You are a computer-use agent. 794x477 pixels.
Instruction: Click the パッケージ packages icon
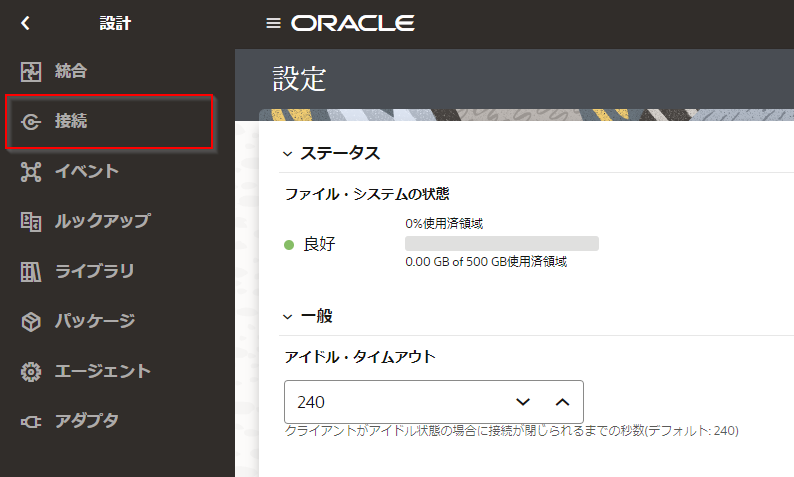click(31, 321)
